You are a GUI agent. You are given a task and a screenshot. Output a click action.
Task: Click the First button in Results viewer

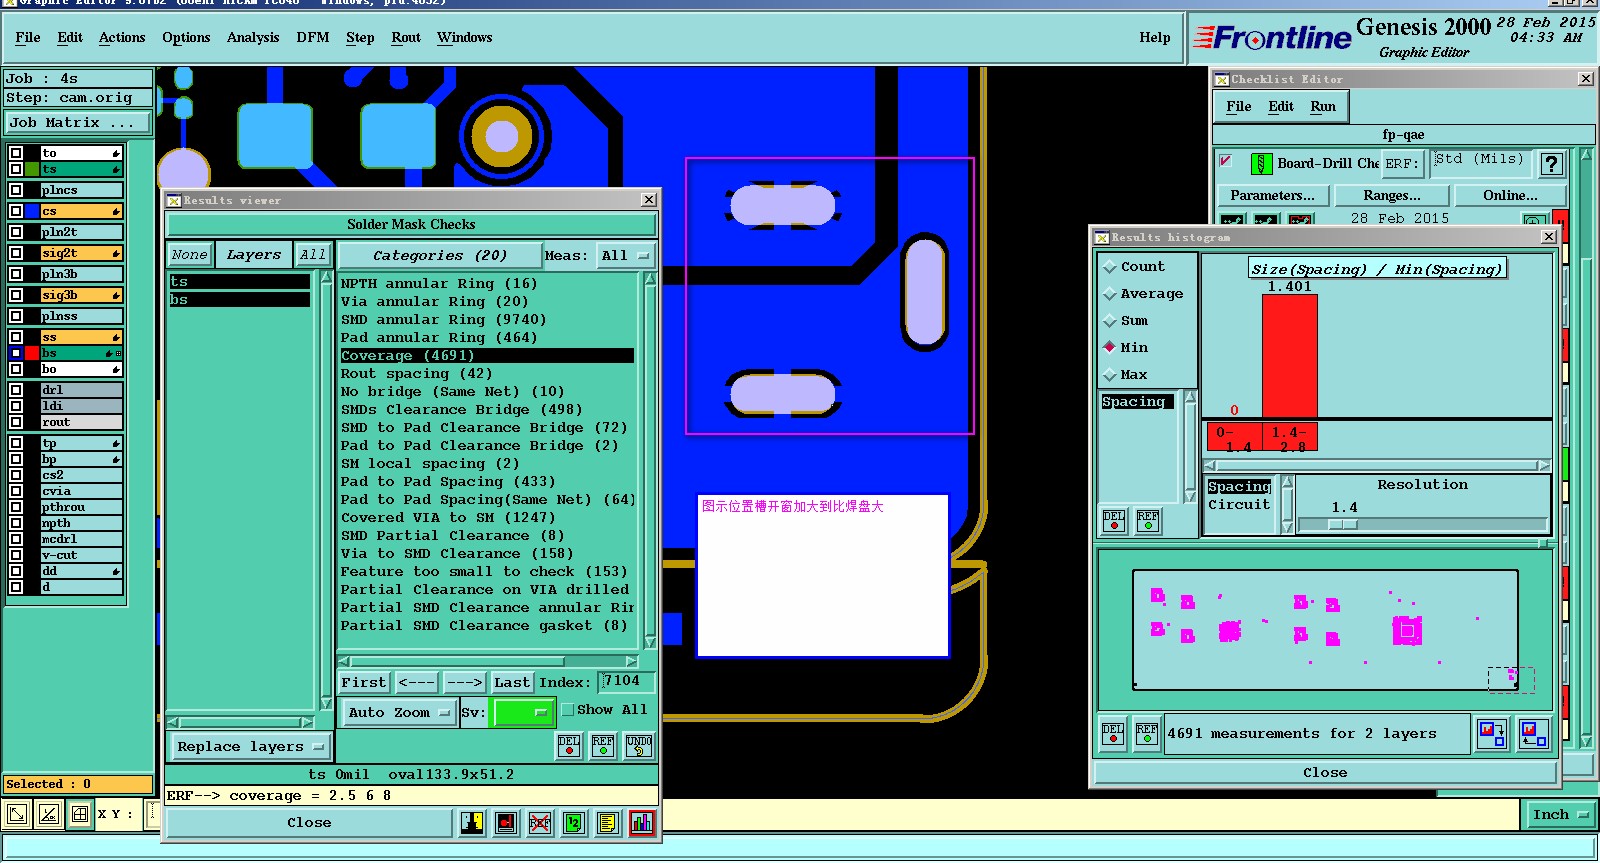pyautogui.click(x=364, y=683)
